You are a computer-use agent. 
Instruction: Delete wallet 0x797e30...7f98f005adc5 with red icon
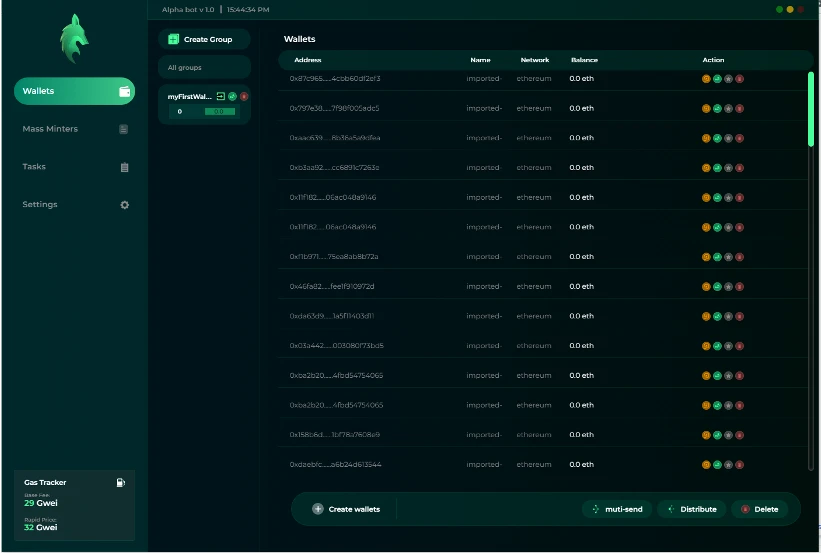(x=739, y=109)
